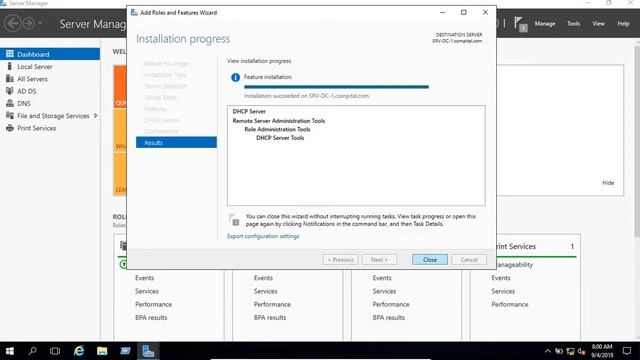Go back with Server Manager back arrow
The width and height of the screenshot is (640, 360).
pyautogui.click(x=12, y=23)
